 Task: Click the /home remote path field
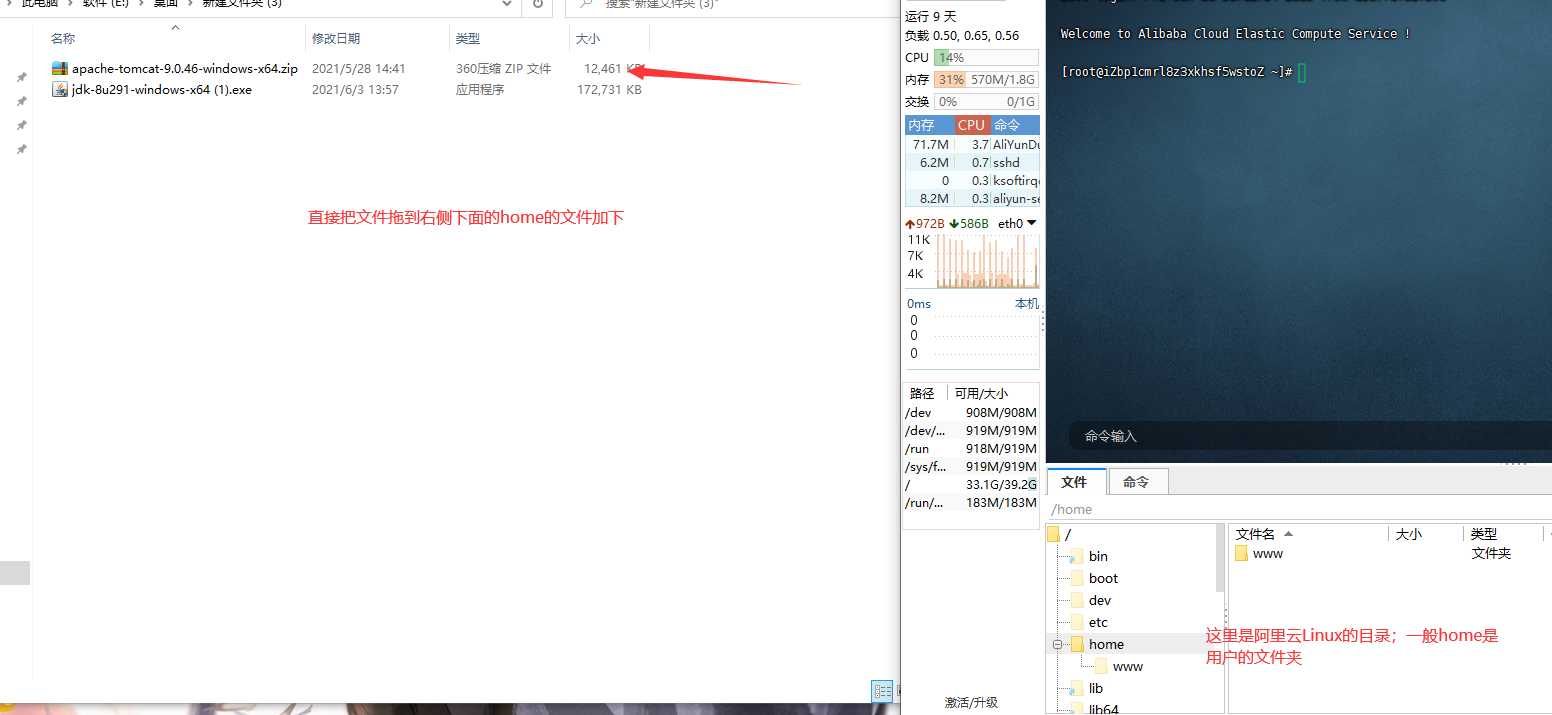pos(1298,509)
